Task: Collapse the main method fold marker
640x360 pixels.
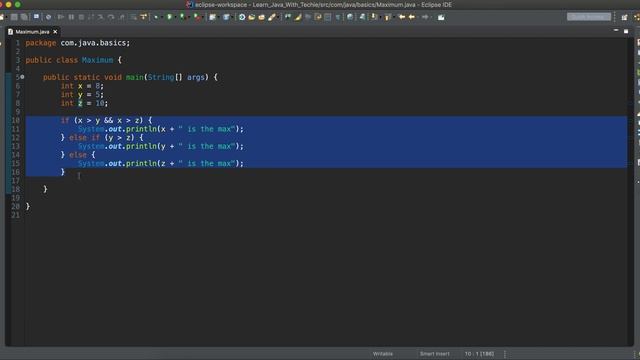Action: point(22,77)
